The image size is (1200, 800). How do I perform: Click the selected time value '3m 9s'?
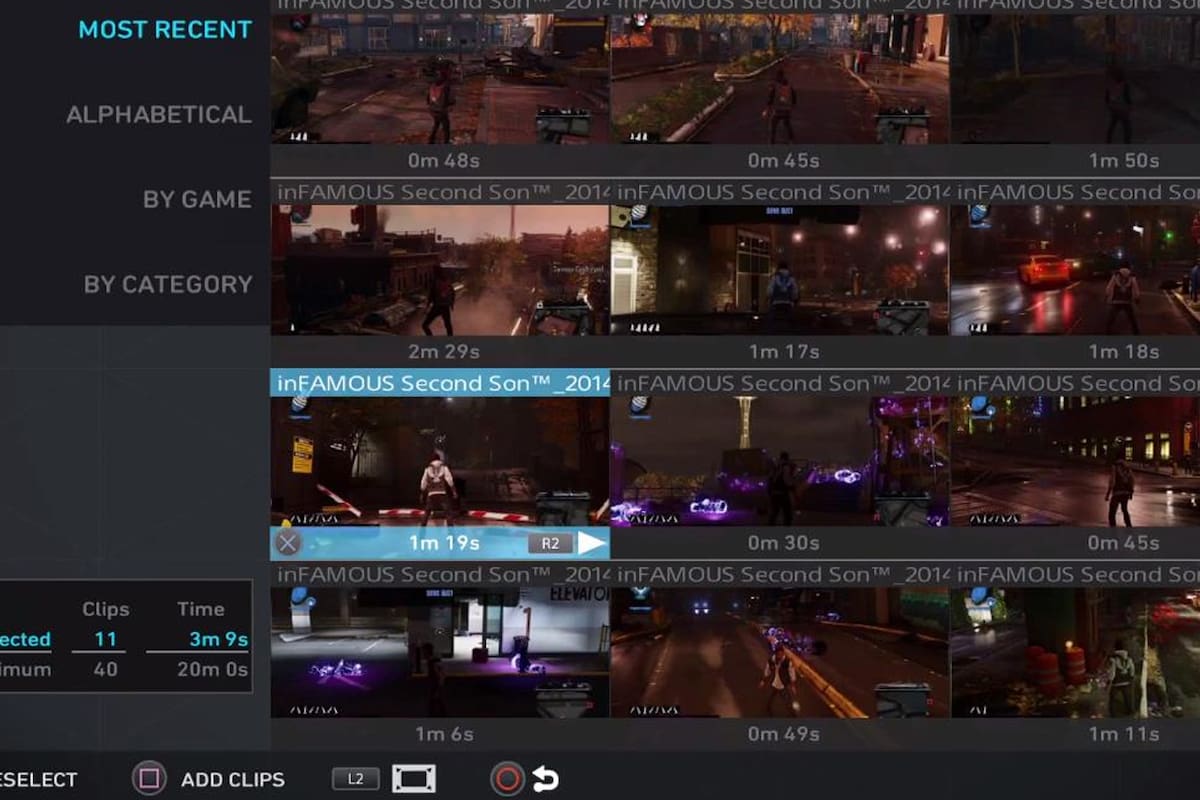click(218, 639)
